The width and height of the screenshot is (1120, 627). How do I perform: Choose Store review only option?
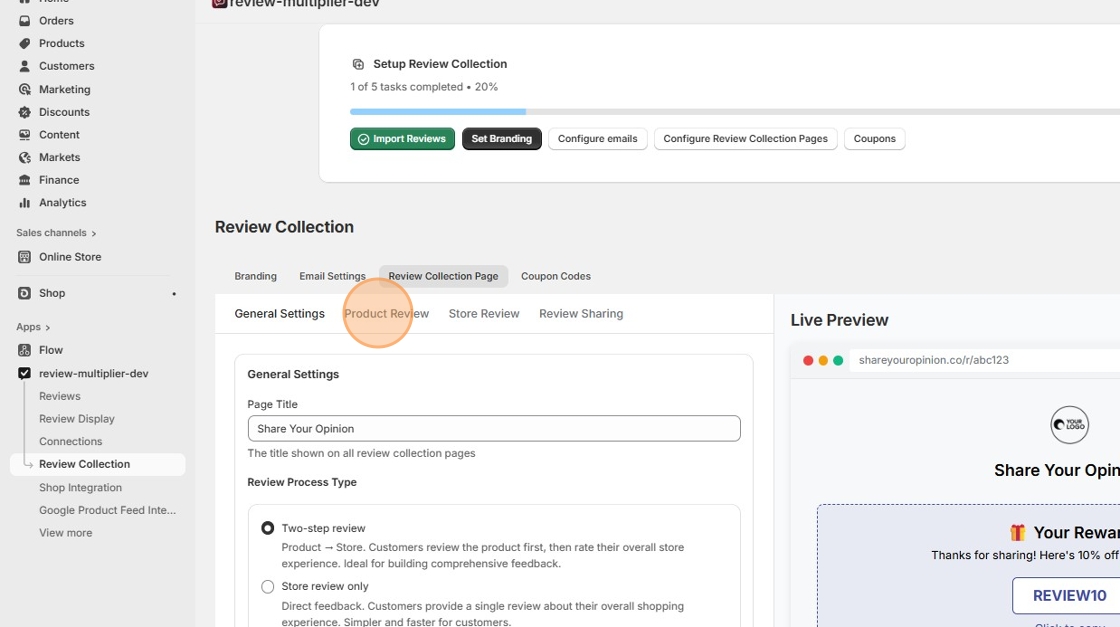pyautogui.click(x=267, y=586)
